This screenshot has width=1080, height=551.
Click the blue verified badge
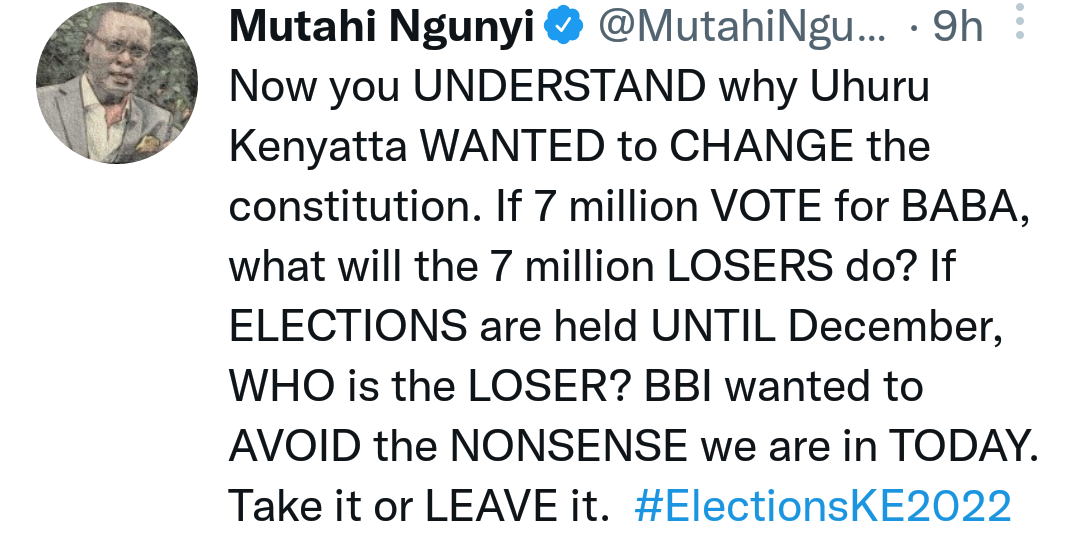[x=563, y=29]
